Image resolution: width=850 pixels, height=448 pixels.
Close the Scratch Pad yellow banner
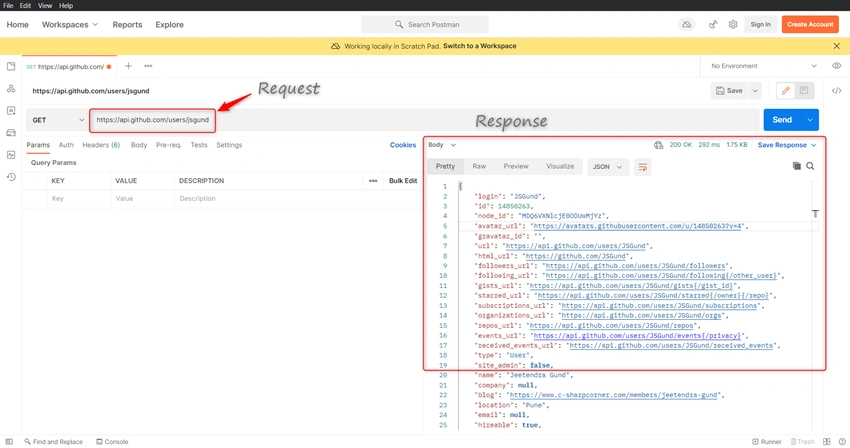(836, 46)
